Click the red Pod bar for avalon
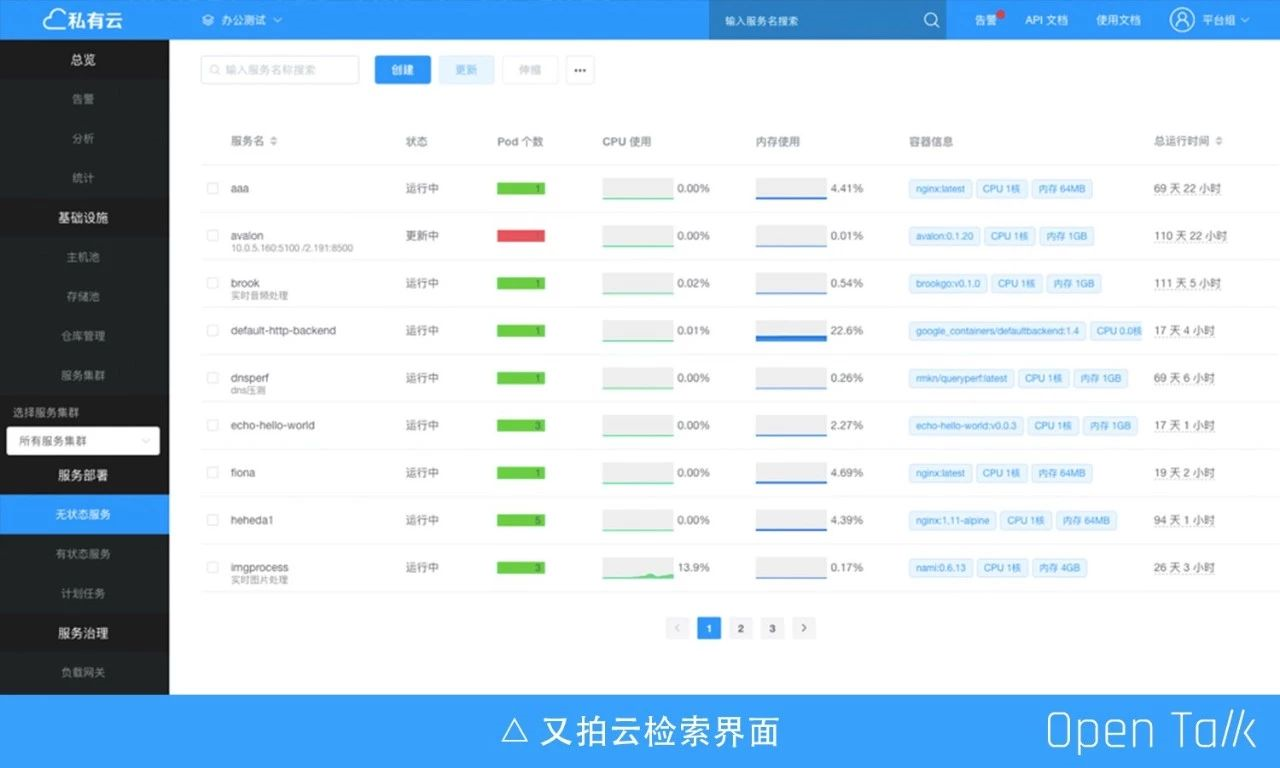The image size is (1280, 768). tap(521, 236)
